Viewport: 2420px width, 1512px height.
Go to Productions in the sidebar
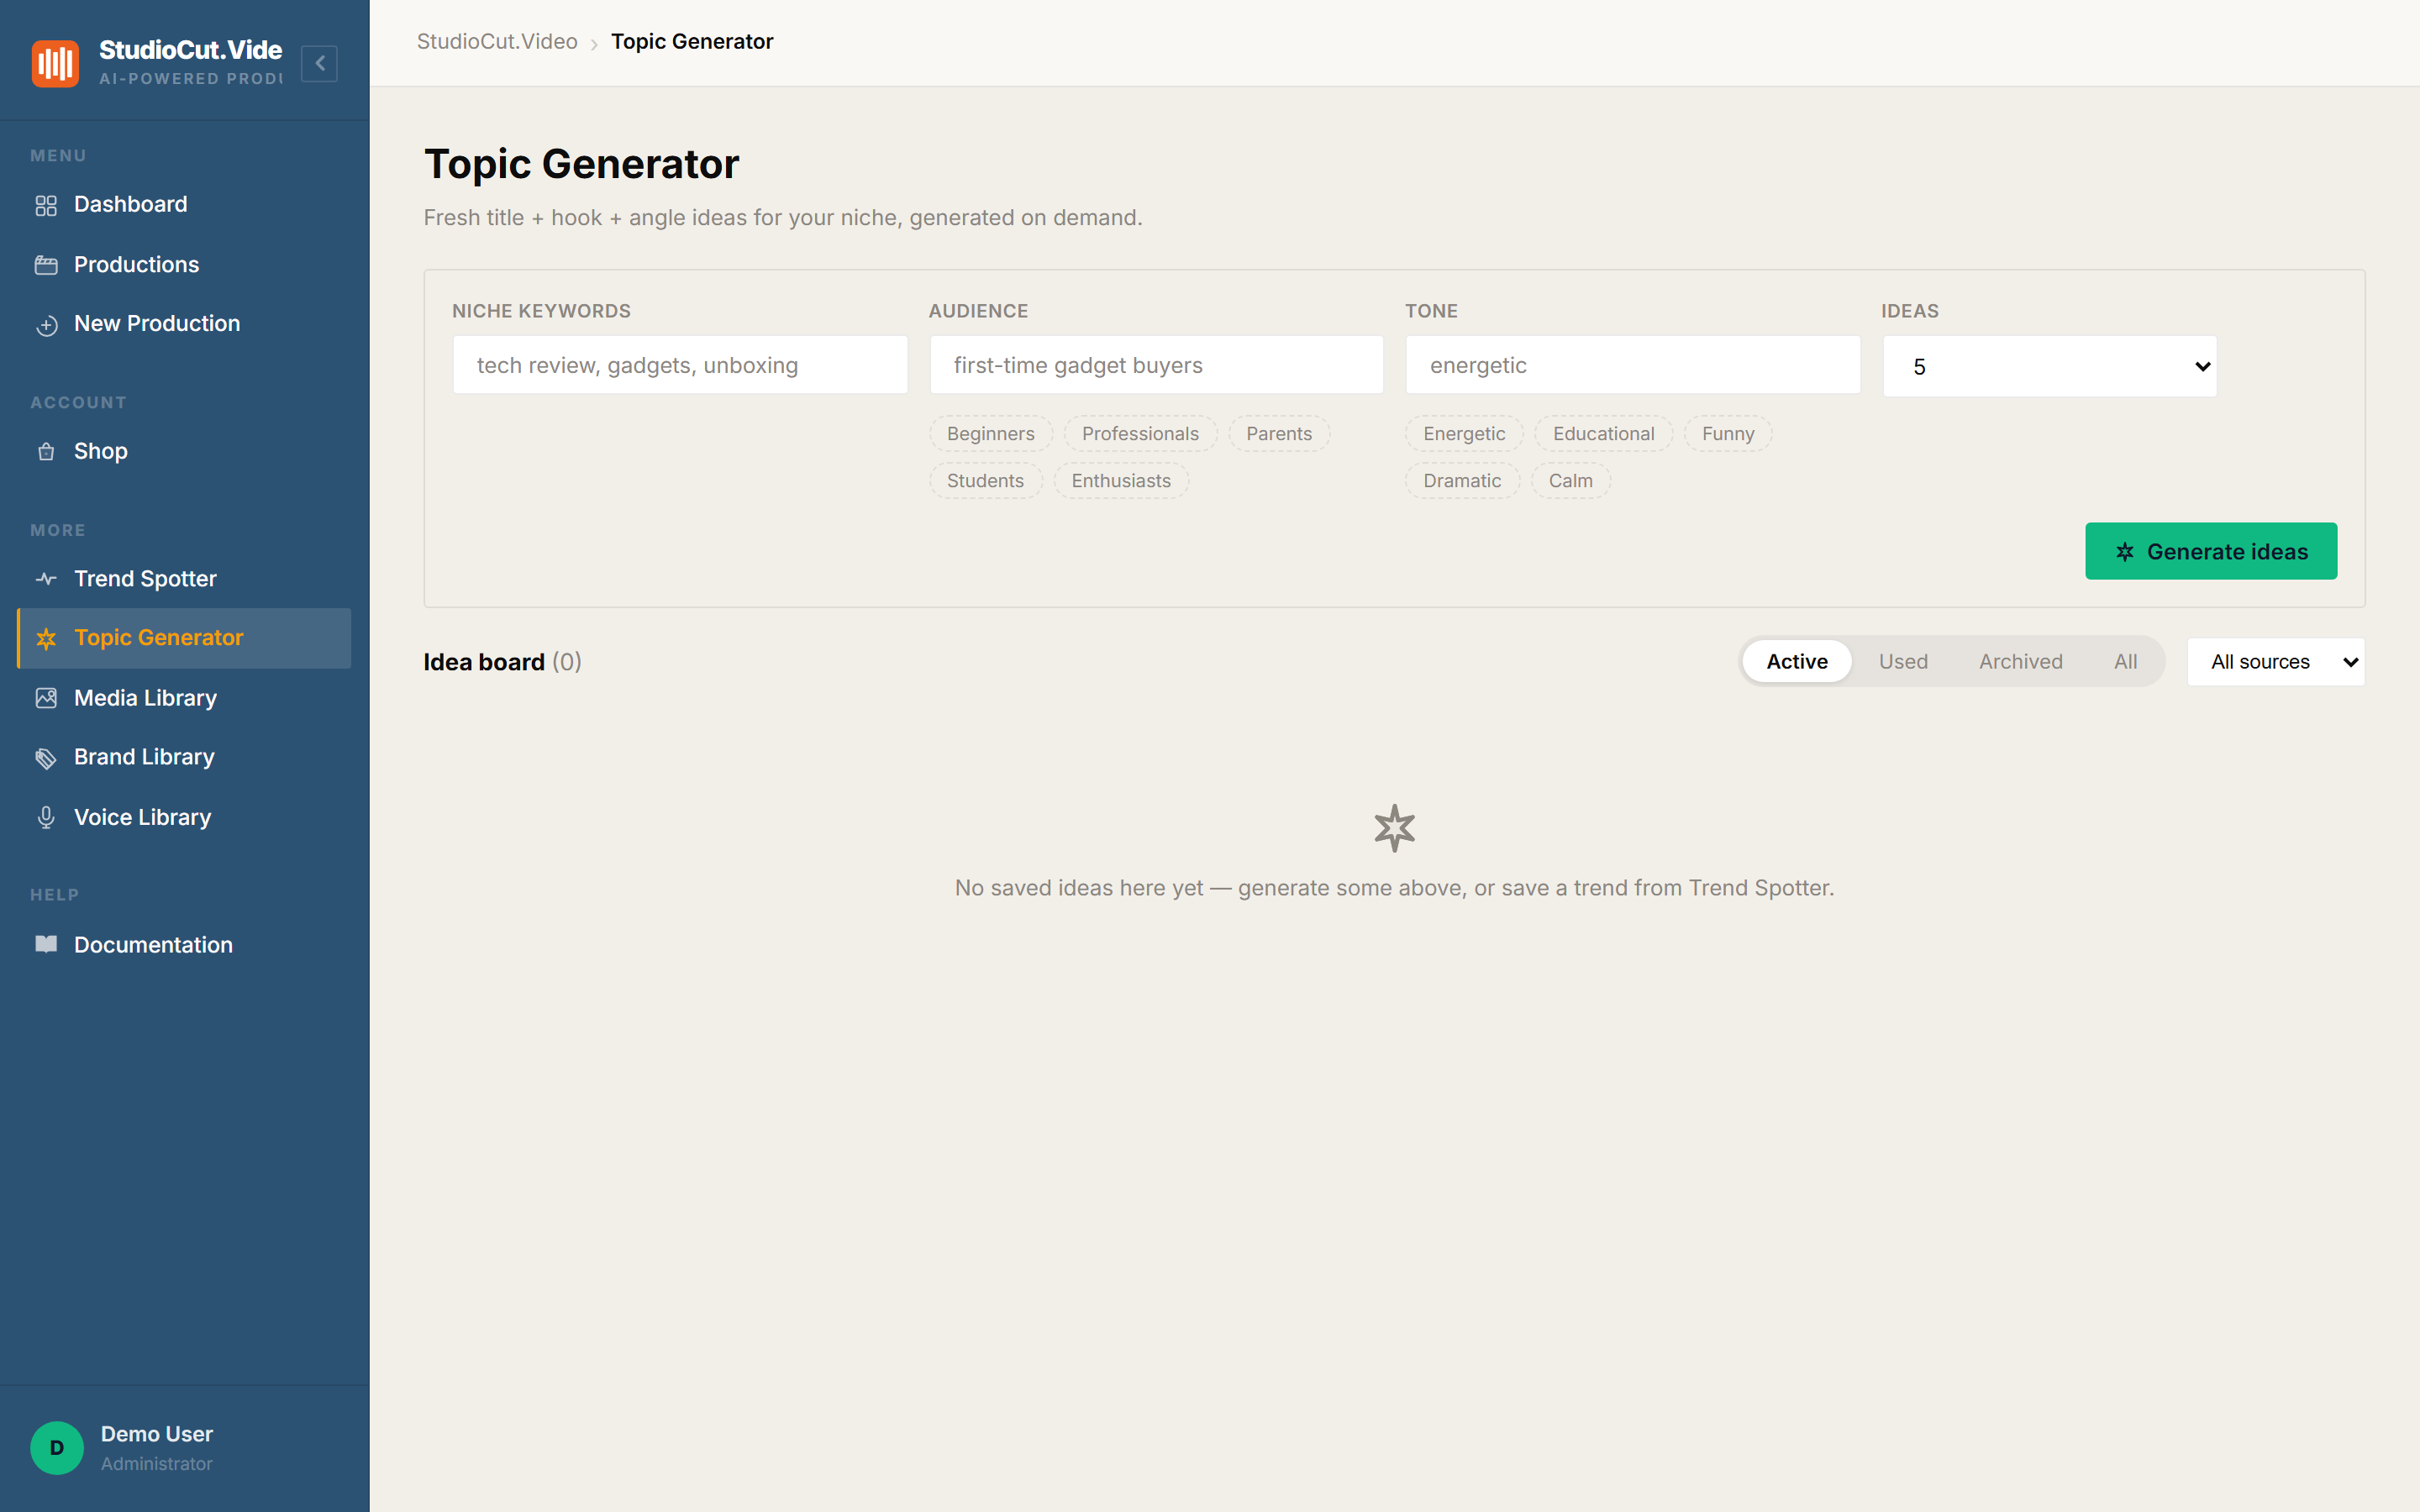coord(185,264)
